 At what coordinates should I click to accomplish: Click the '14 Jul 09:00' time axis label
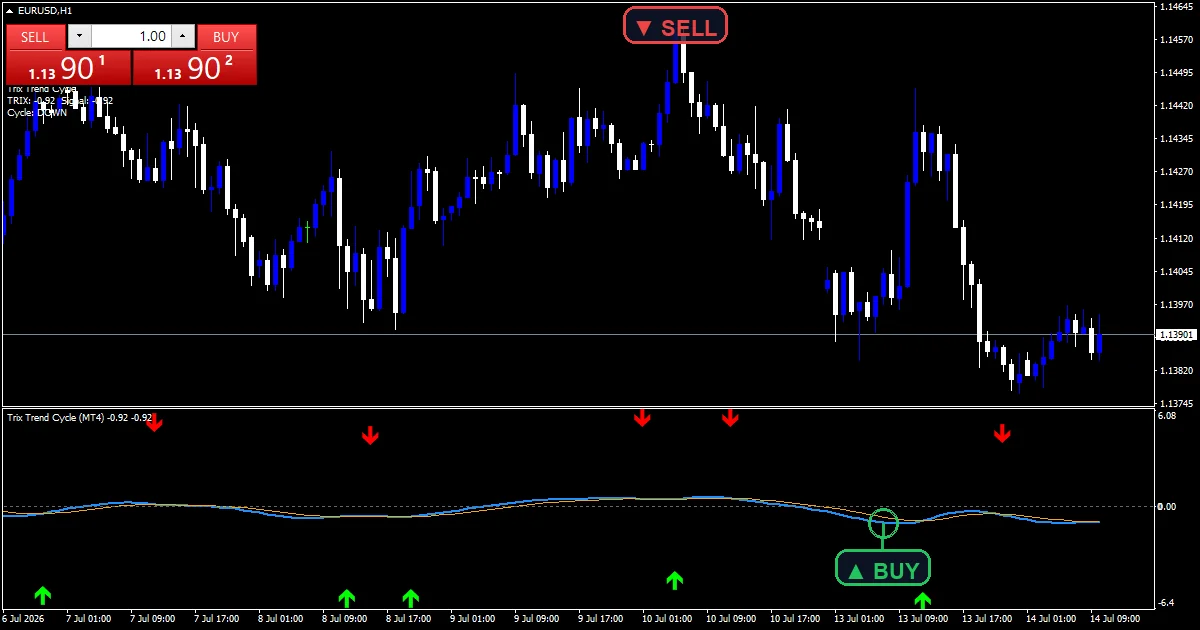(x=1114, y=619)
